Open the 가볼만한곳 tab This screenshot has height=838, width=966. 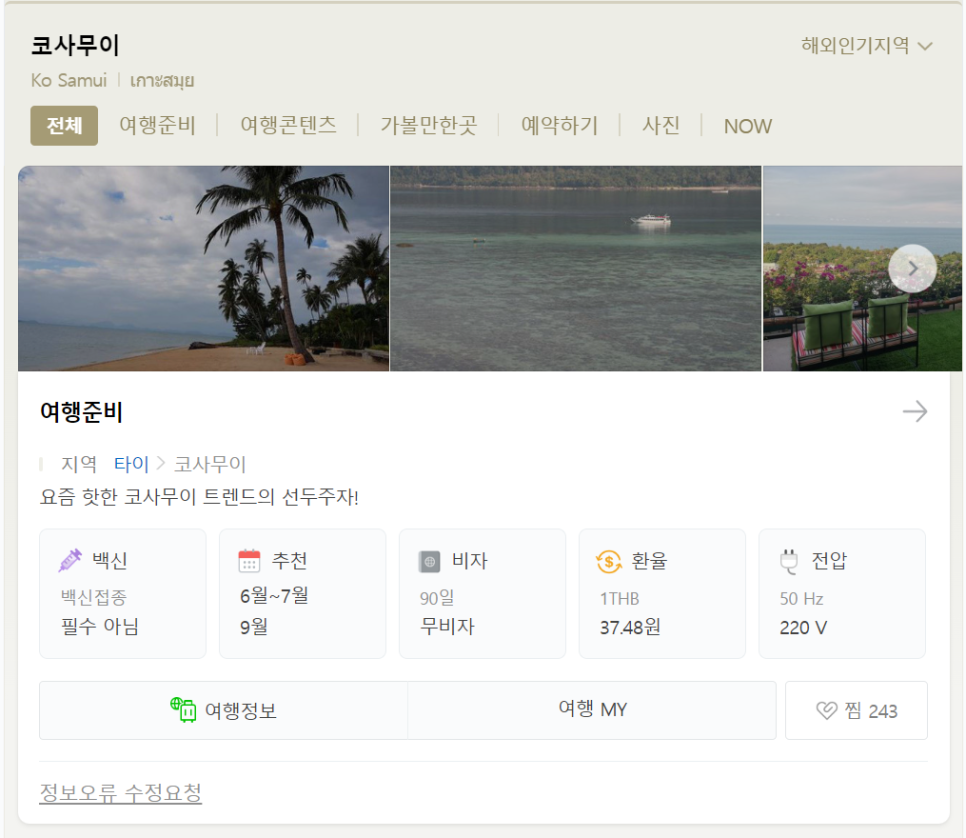pyautogui.click(x=428, y=126)
